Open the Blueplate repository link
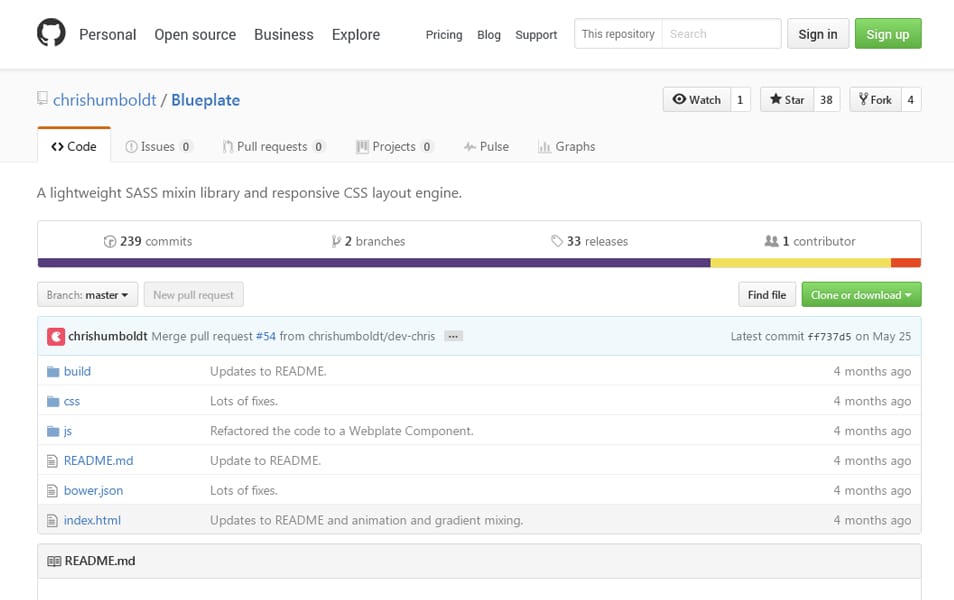Image resolution: width=954 pixels, height=600 pixels. [x=206, y=100]
